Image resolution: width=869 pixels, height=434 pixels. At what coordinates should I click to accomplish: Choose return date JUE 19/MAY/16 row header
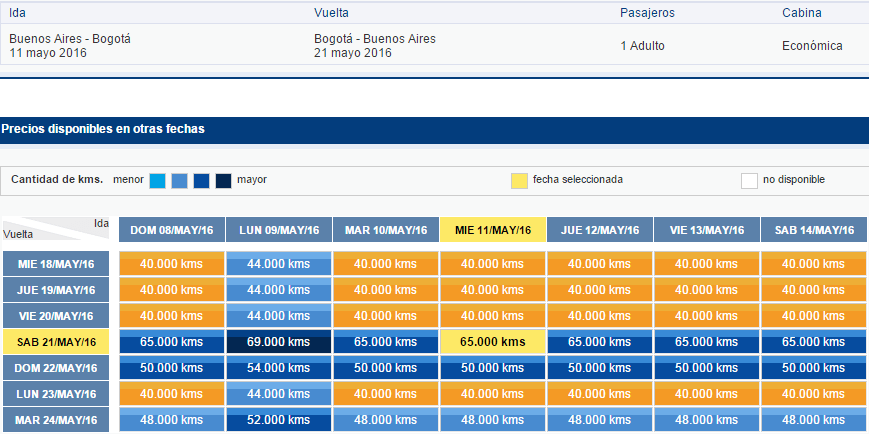click(x=56, y=290)
